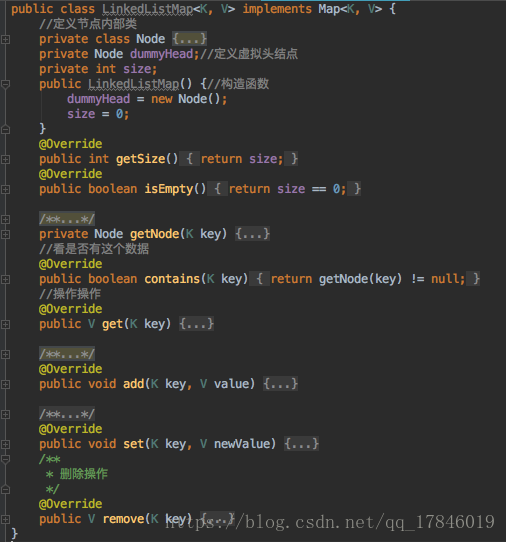Open the /**...*/ folded comment above set

[x=67, y=414]
